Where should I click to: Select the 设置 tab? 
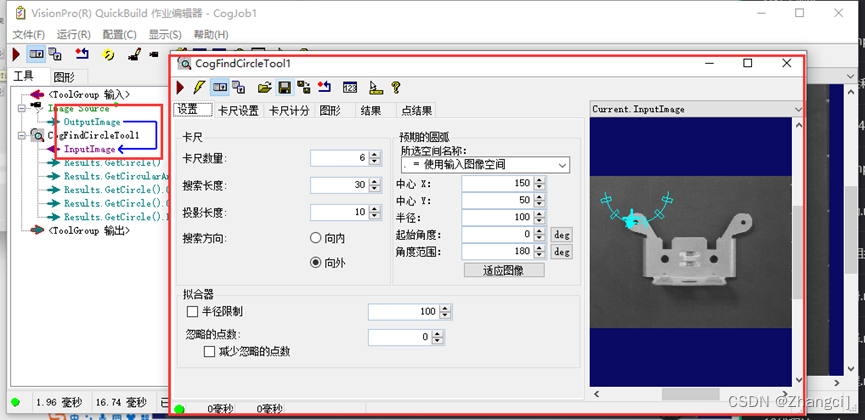pyautogui.click(x=193, y=109)
